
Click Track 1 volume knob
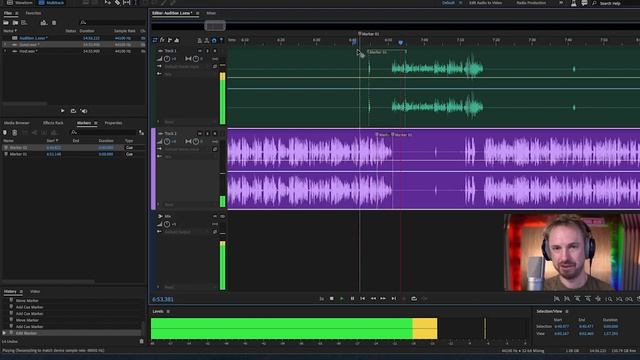tap(167, 59)
